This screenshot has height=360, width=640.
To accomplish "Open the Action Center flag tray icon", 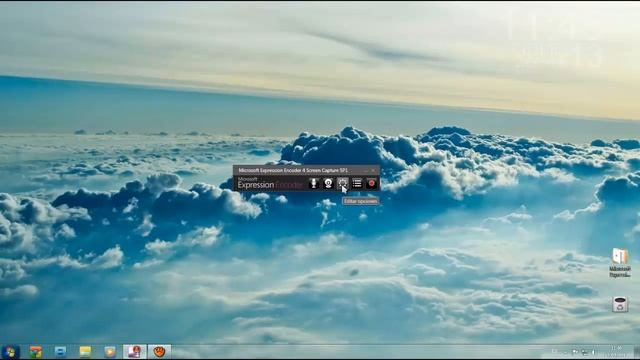I will pos(575,352).
